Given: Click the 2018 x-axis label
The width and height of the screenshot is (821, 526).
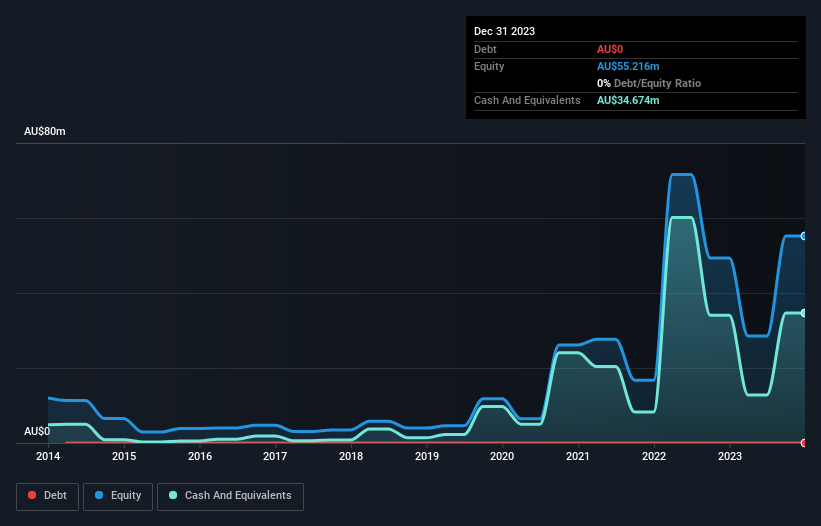Looking at the screenshot, I should [x=351, y=456].
